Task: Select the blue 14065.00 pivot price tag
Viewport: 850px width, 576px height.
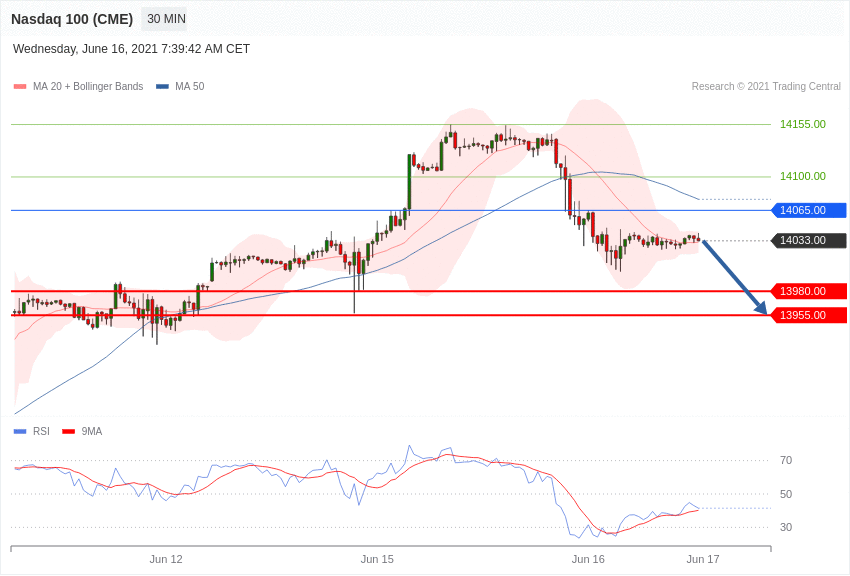Action: 809,210
